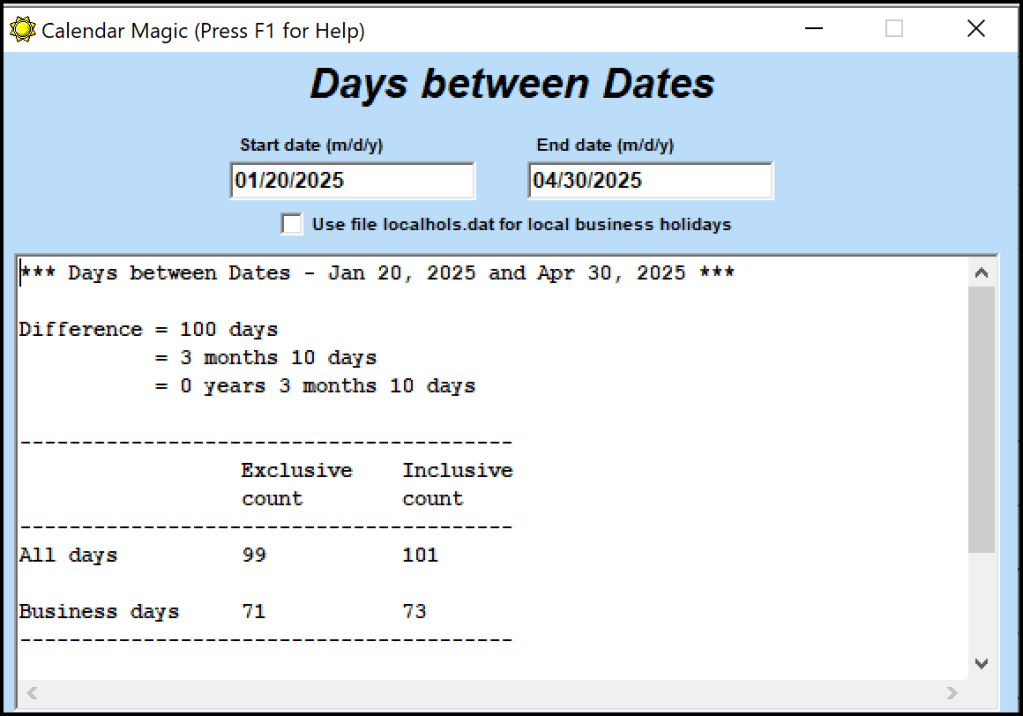1023x716 pixels.
Task: Click the vertical scrollbar down arrow
Action: click(981, 663)
